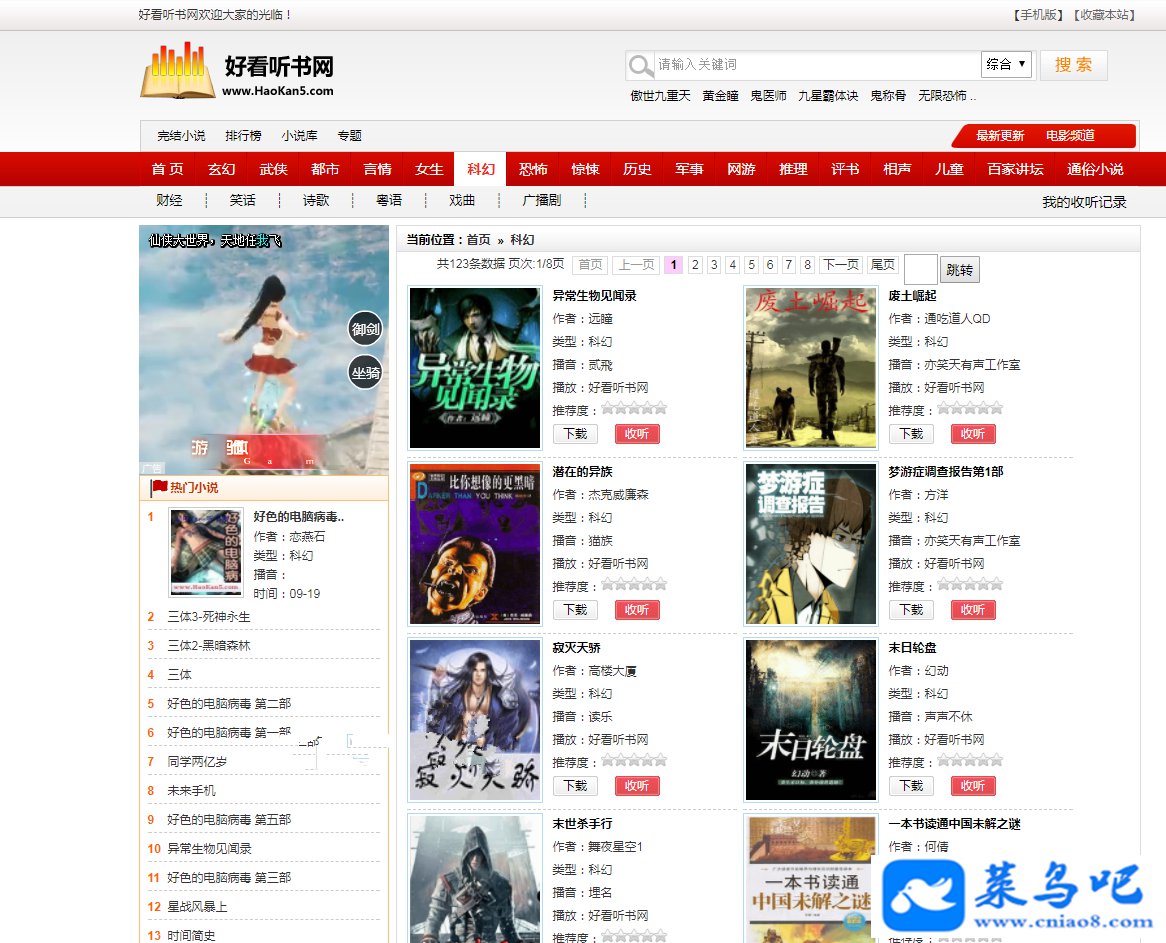The image size is (1166, 943).
Task: Open the 笑话 subcategory
Action: tap(242, 200)
